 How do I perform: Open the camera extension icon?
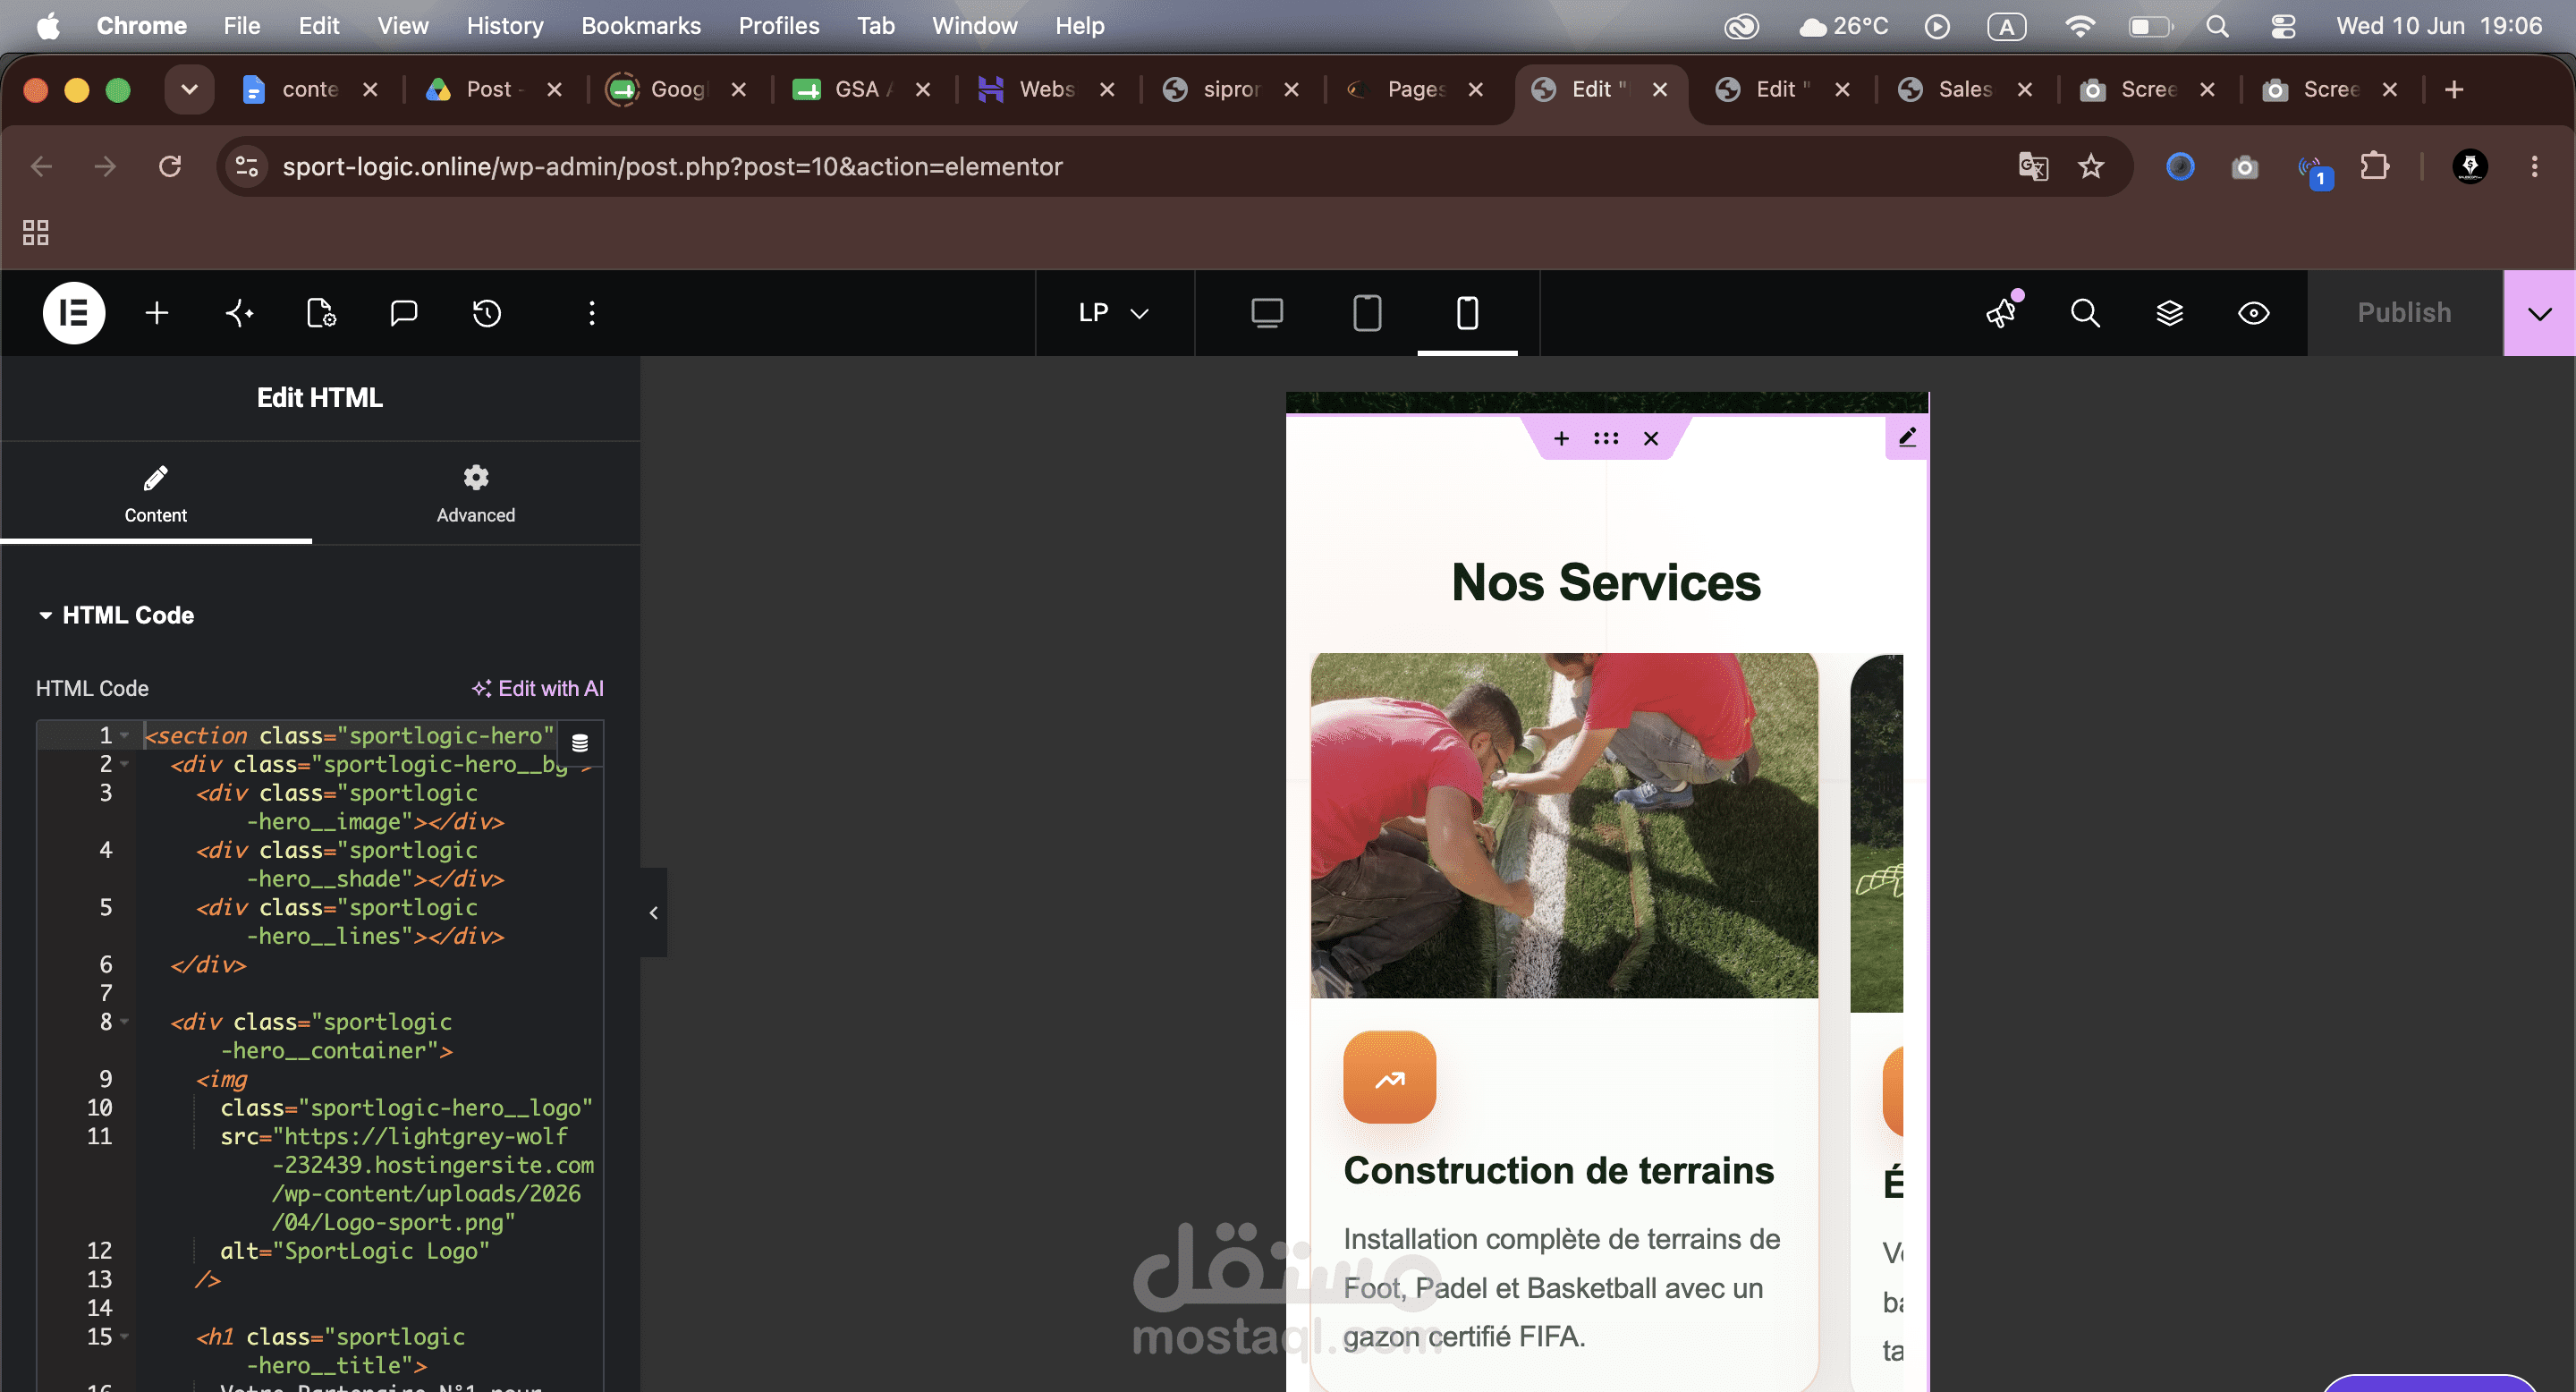click(x=2245, y=166)
